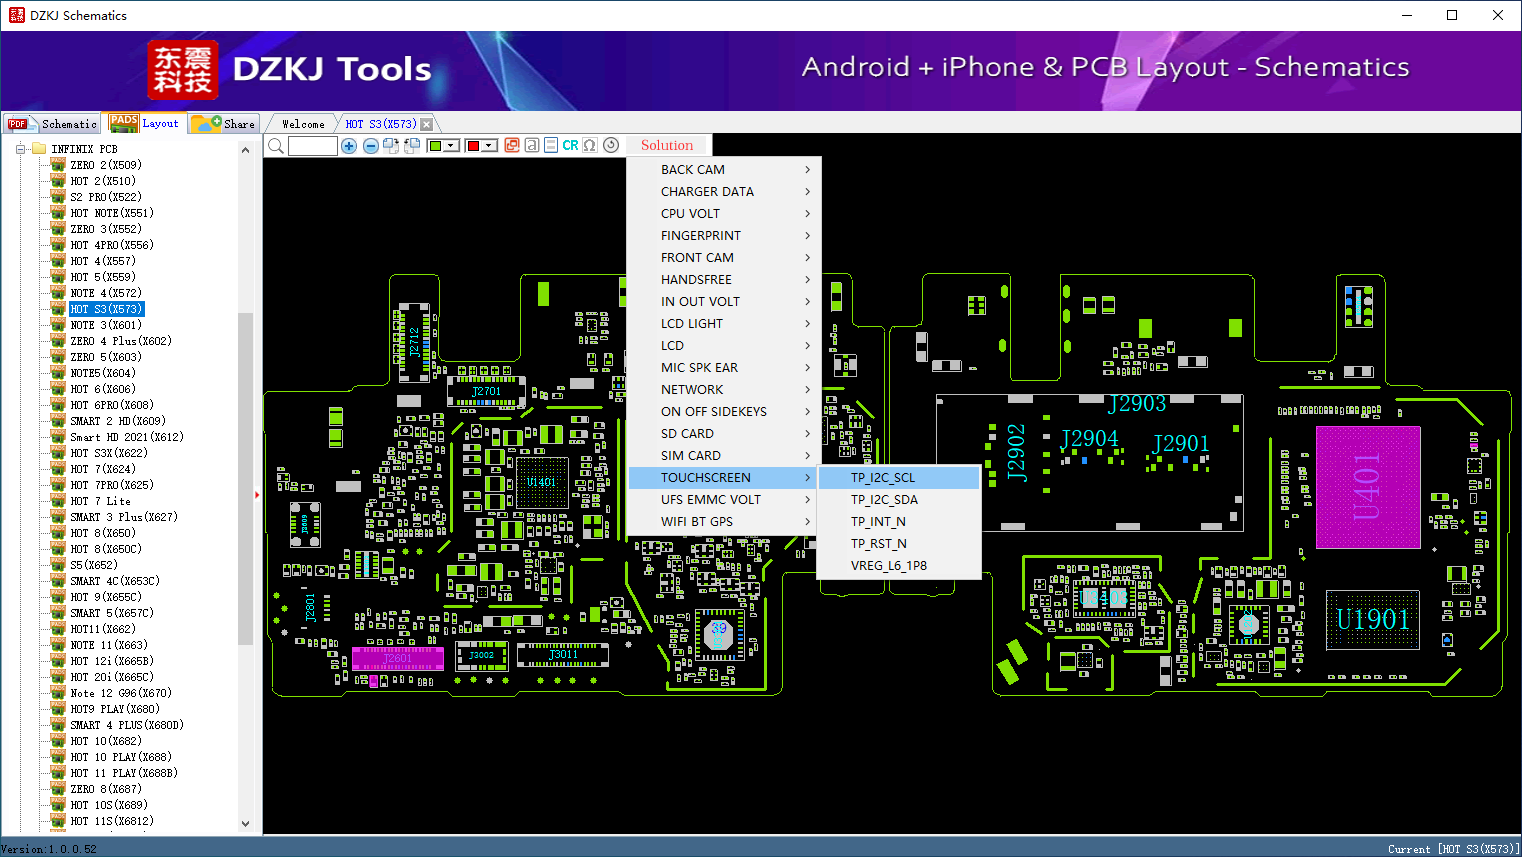Screen dimensions: 1522x857
Task: Click the J3011 connector on the board
Action: pos(563,655)
